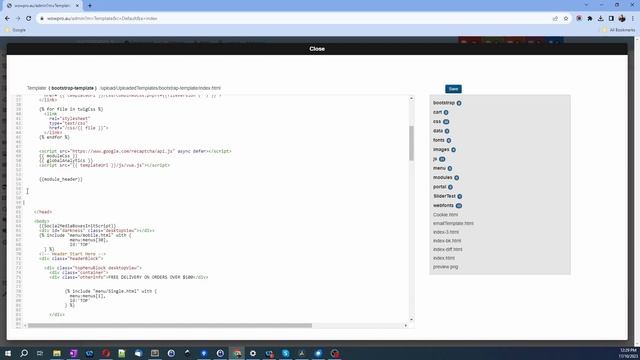Screen dimensions: 640x360
Task: Click the browser forward arrow
Action: [18, 18]
